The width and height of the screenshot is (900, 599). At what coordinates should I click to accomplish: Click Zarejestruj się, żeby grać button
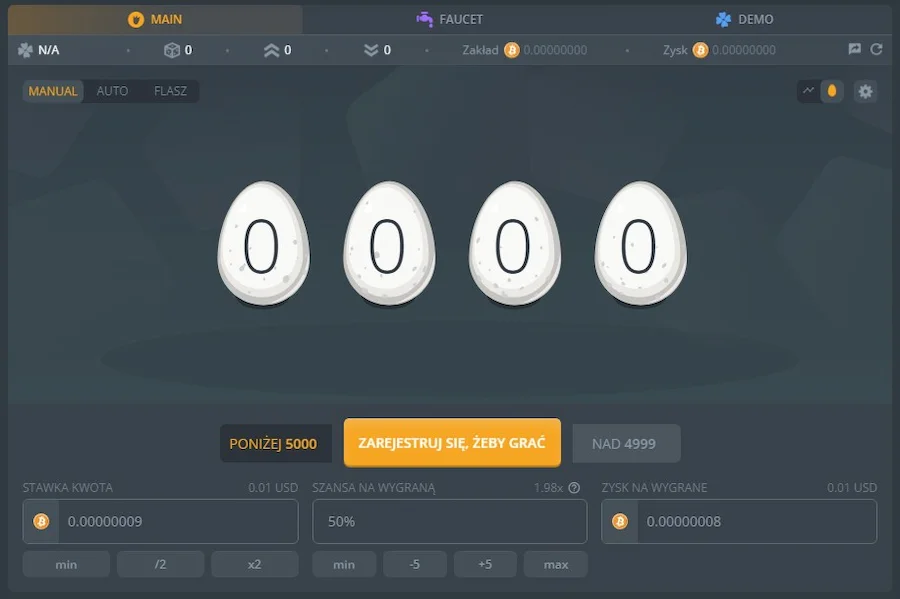click(452, 442)
